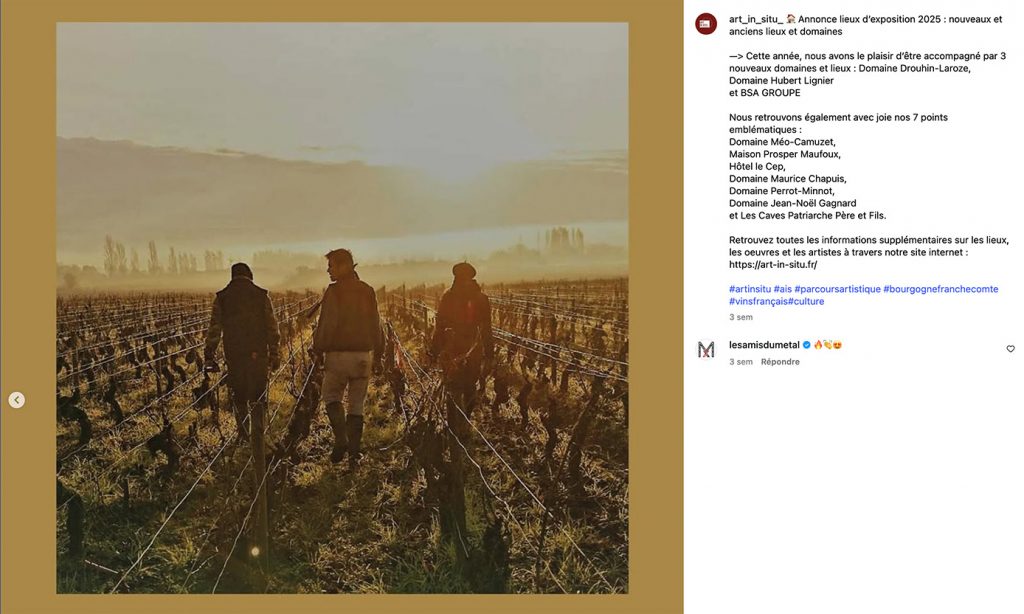Open the #bourgognefranchecomte hashtag
Image resolution: width=1024 pixels, height=614 pixels.
click(x=940, y=289)
